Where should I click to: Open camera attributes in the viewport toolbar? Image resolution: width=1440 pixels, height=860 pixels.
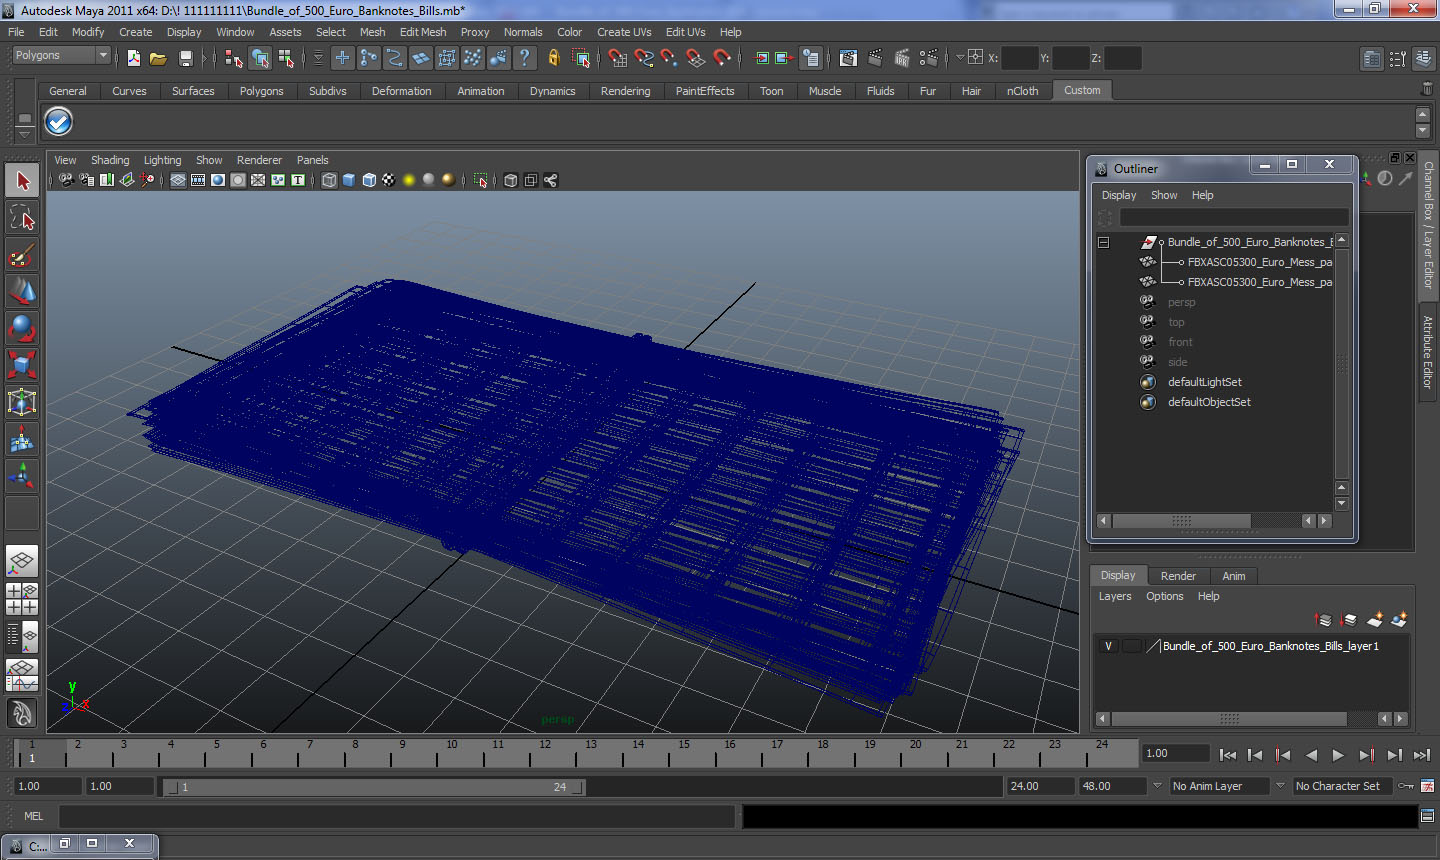[x=86, y=180]
